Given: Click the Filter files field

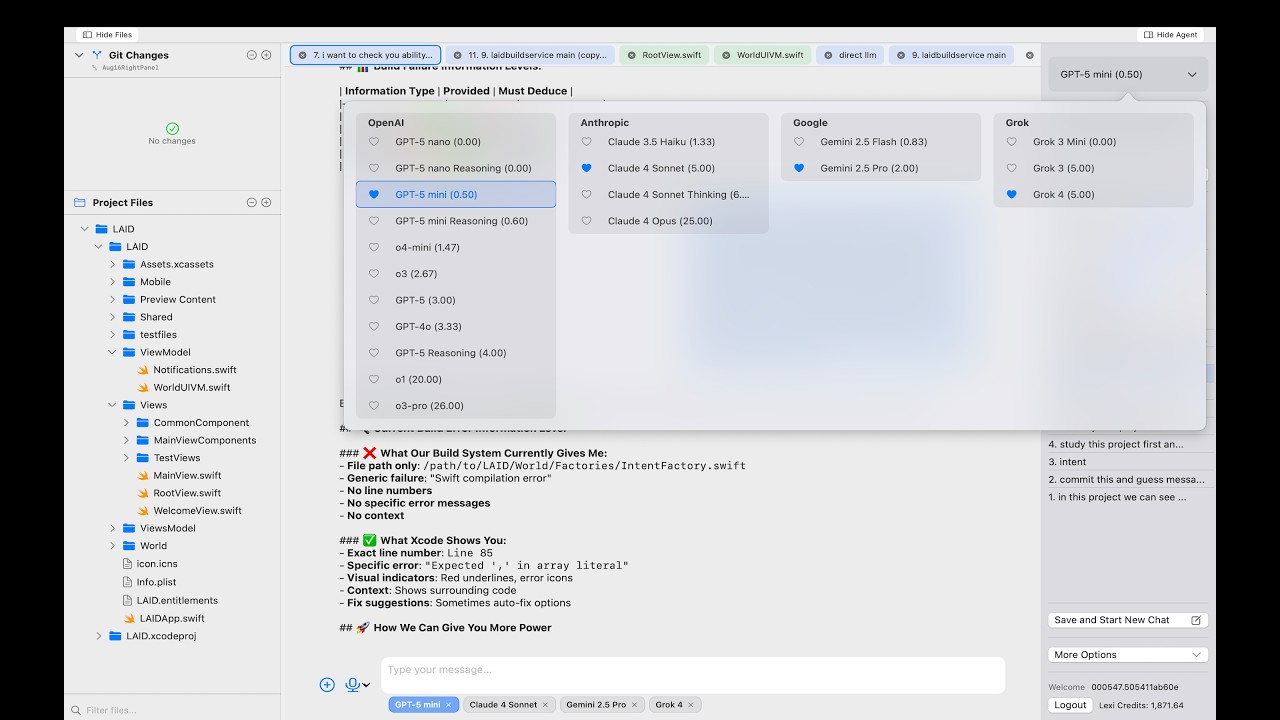Looking at the screenshot, I should click(x=172, y=710).
